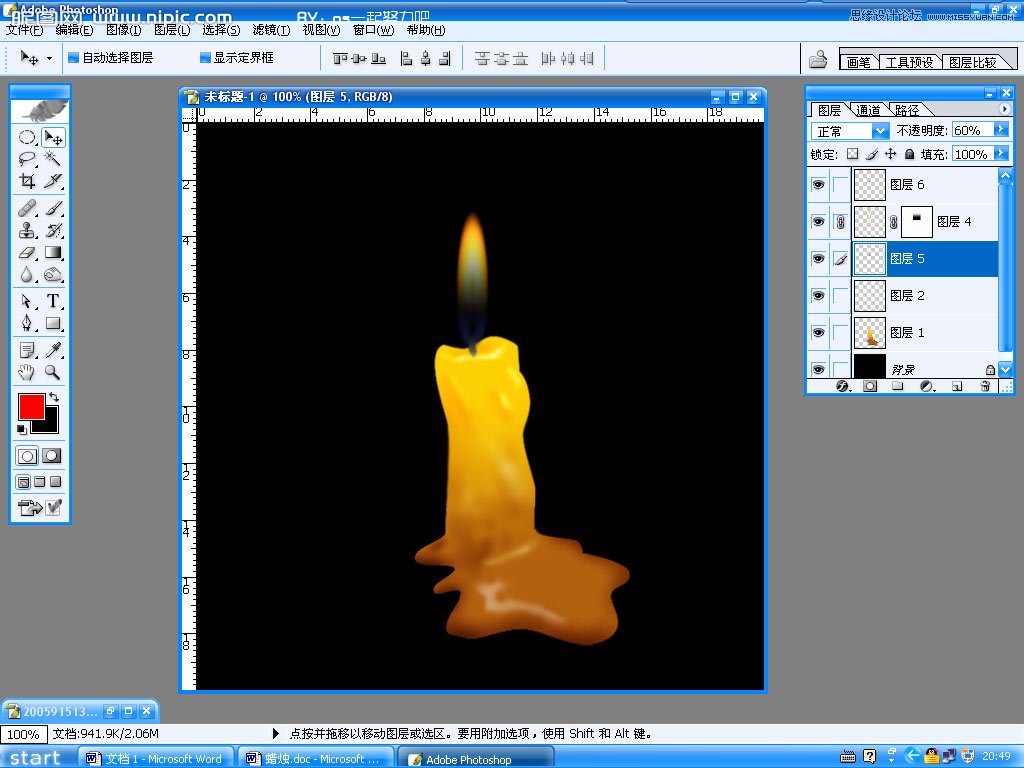Select the Eyedropper tool

53,349
